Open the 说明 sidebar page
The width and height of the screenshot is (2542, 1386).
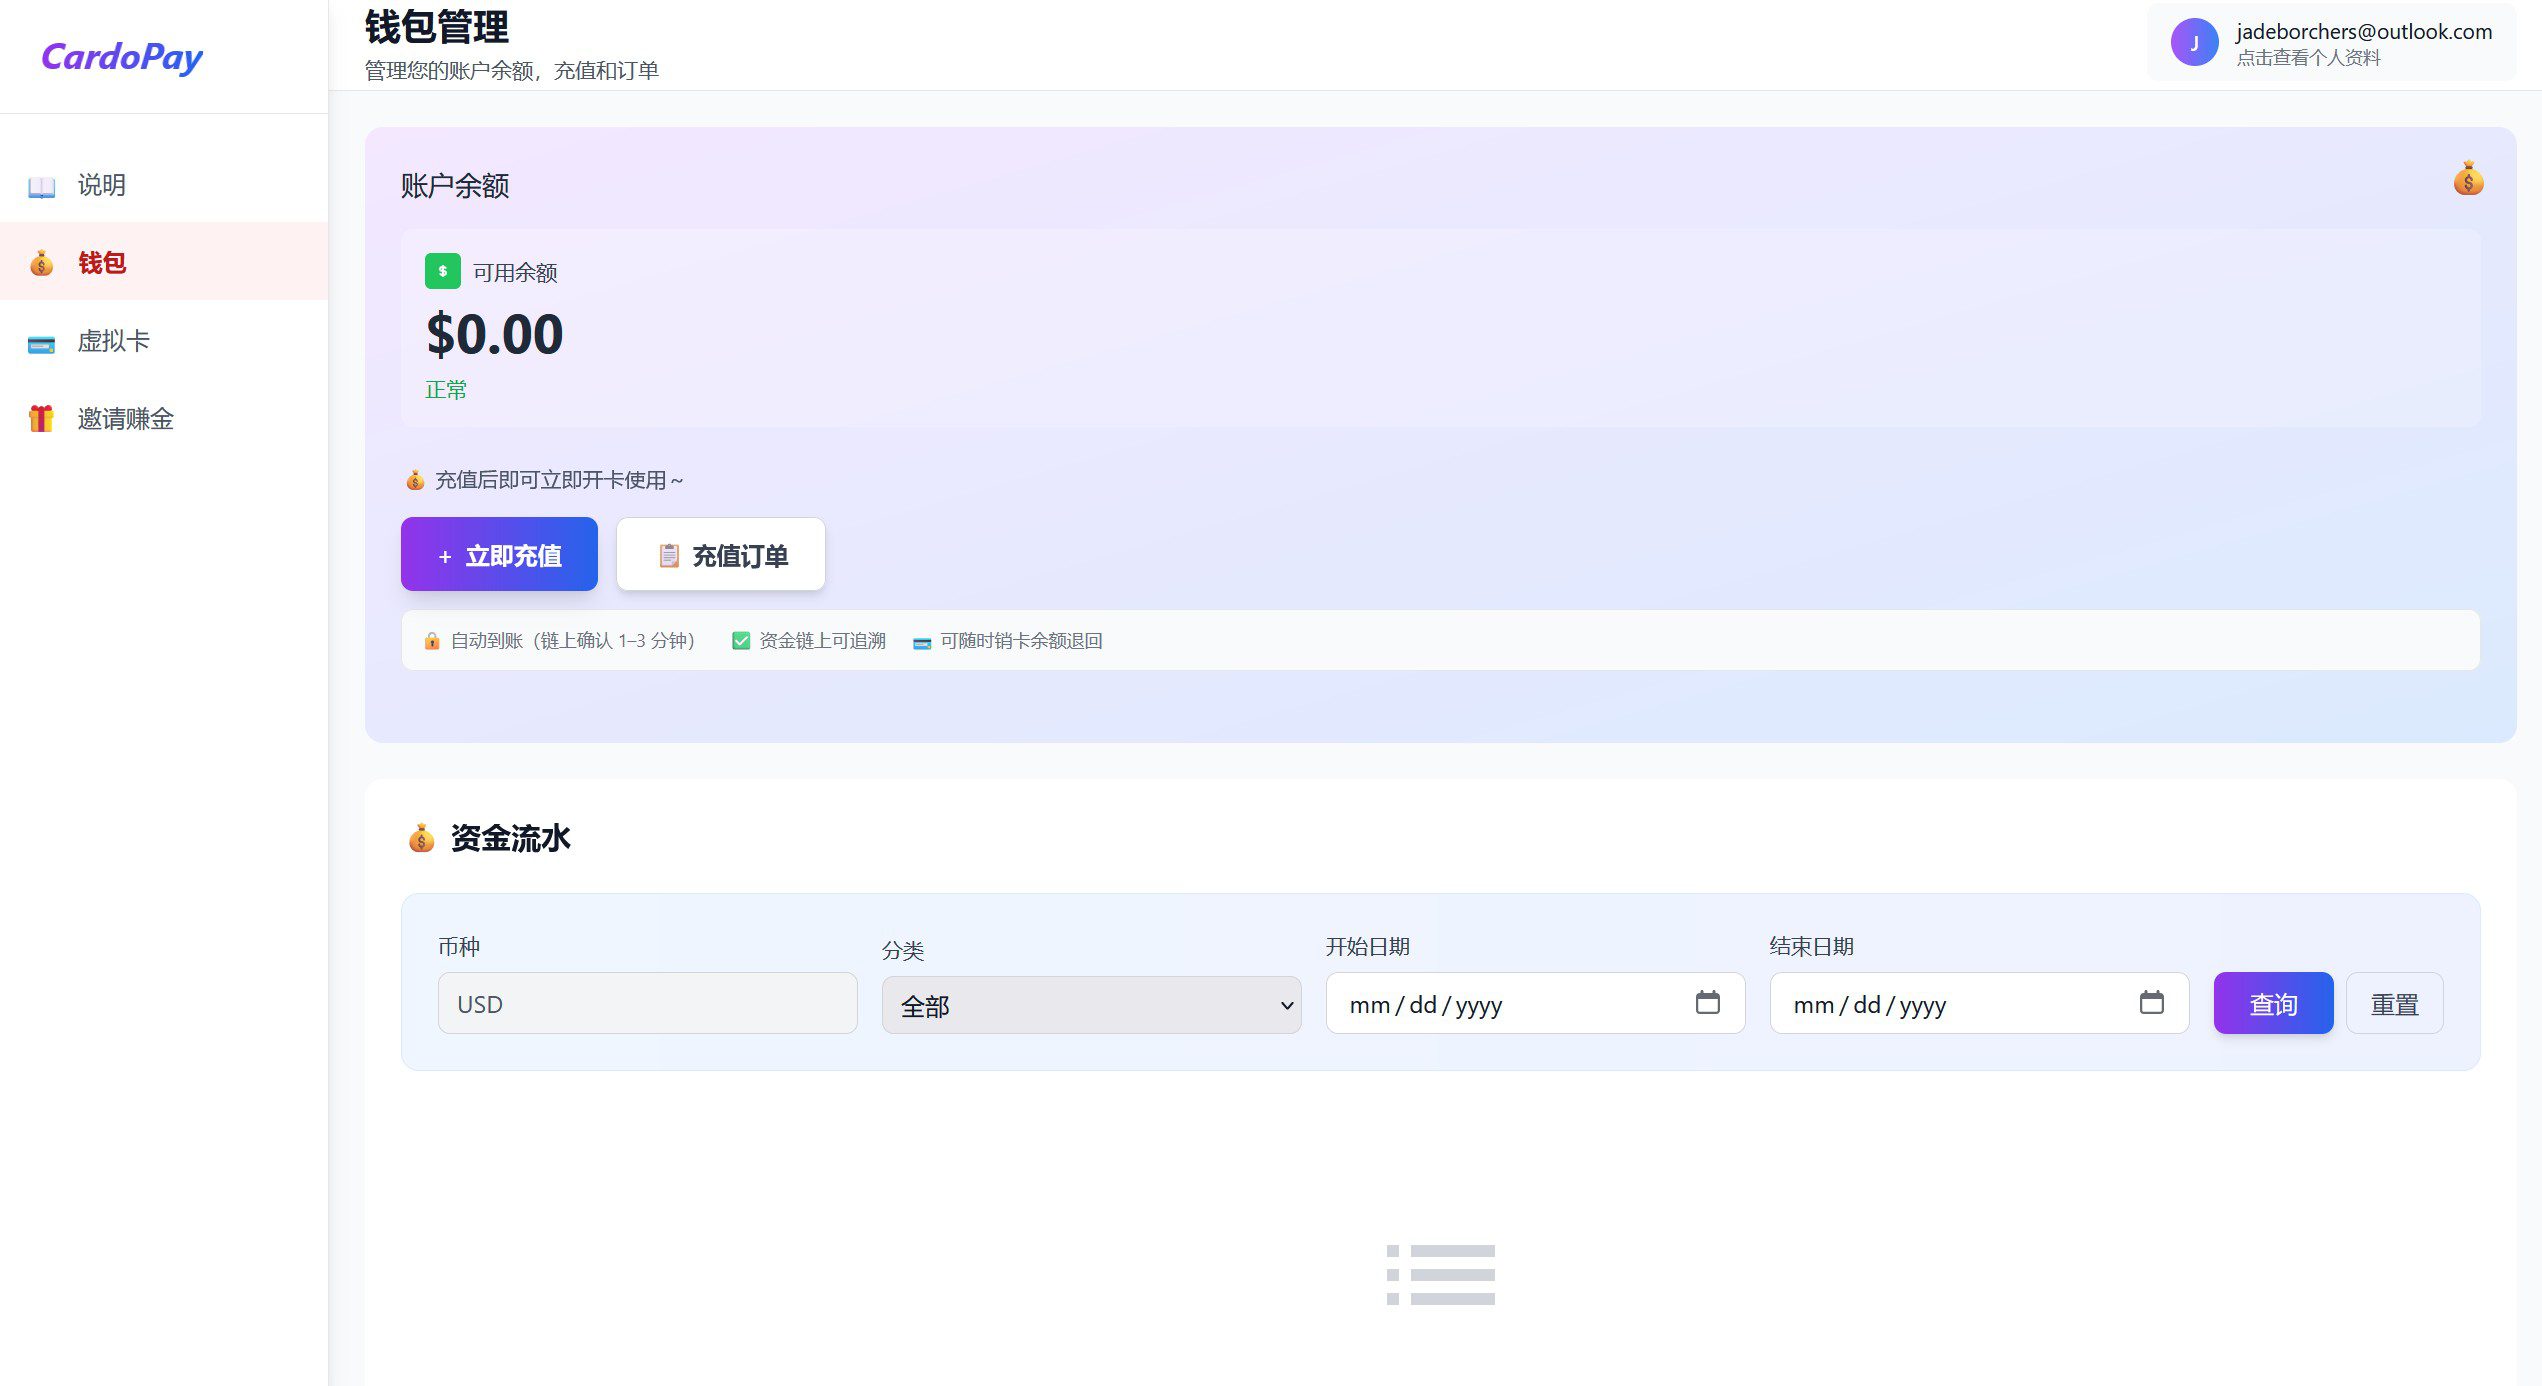point(101,185)
